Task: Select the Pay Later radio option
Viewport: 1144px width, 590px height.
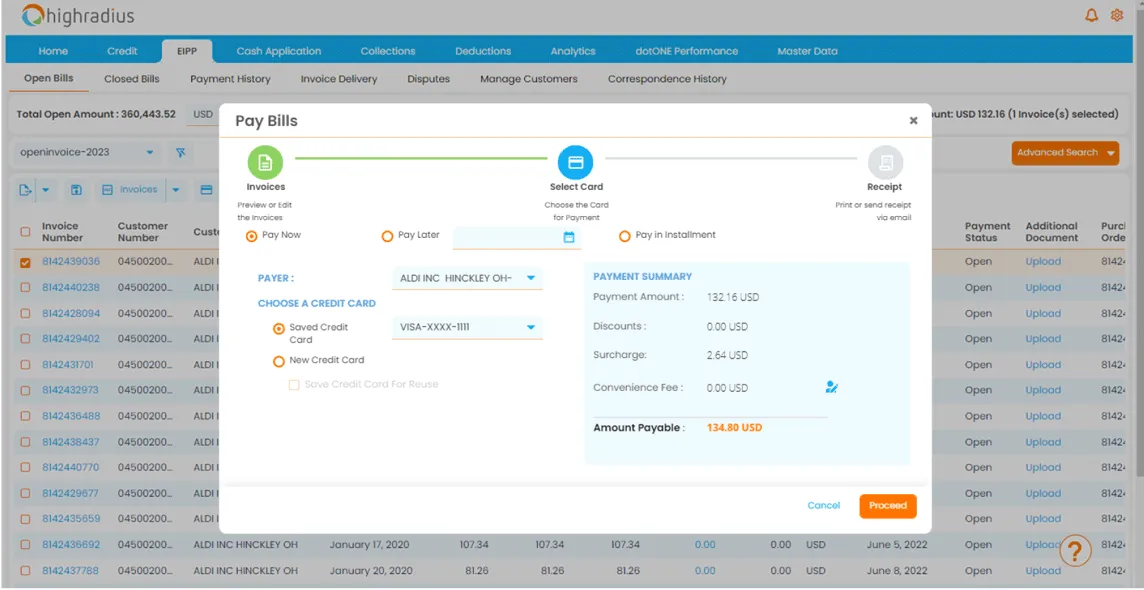Action: pyautogui.click(x=388, y=236)
